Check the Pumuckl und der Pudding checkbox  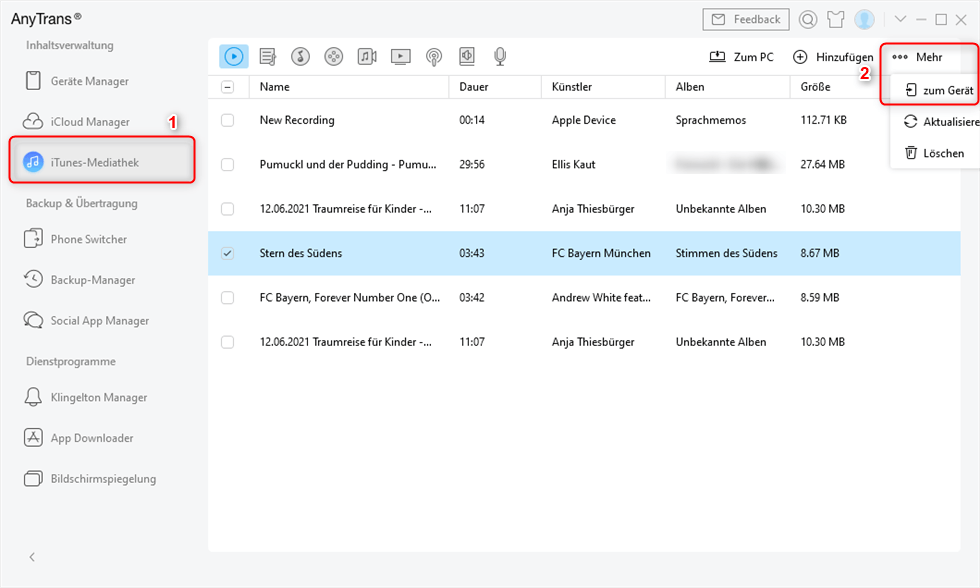[x=228, y=164]
